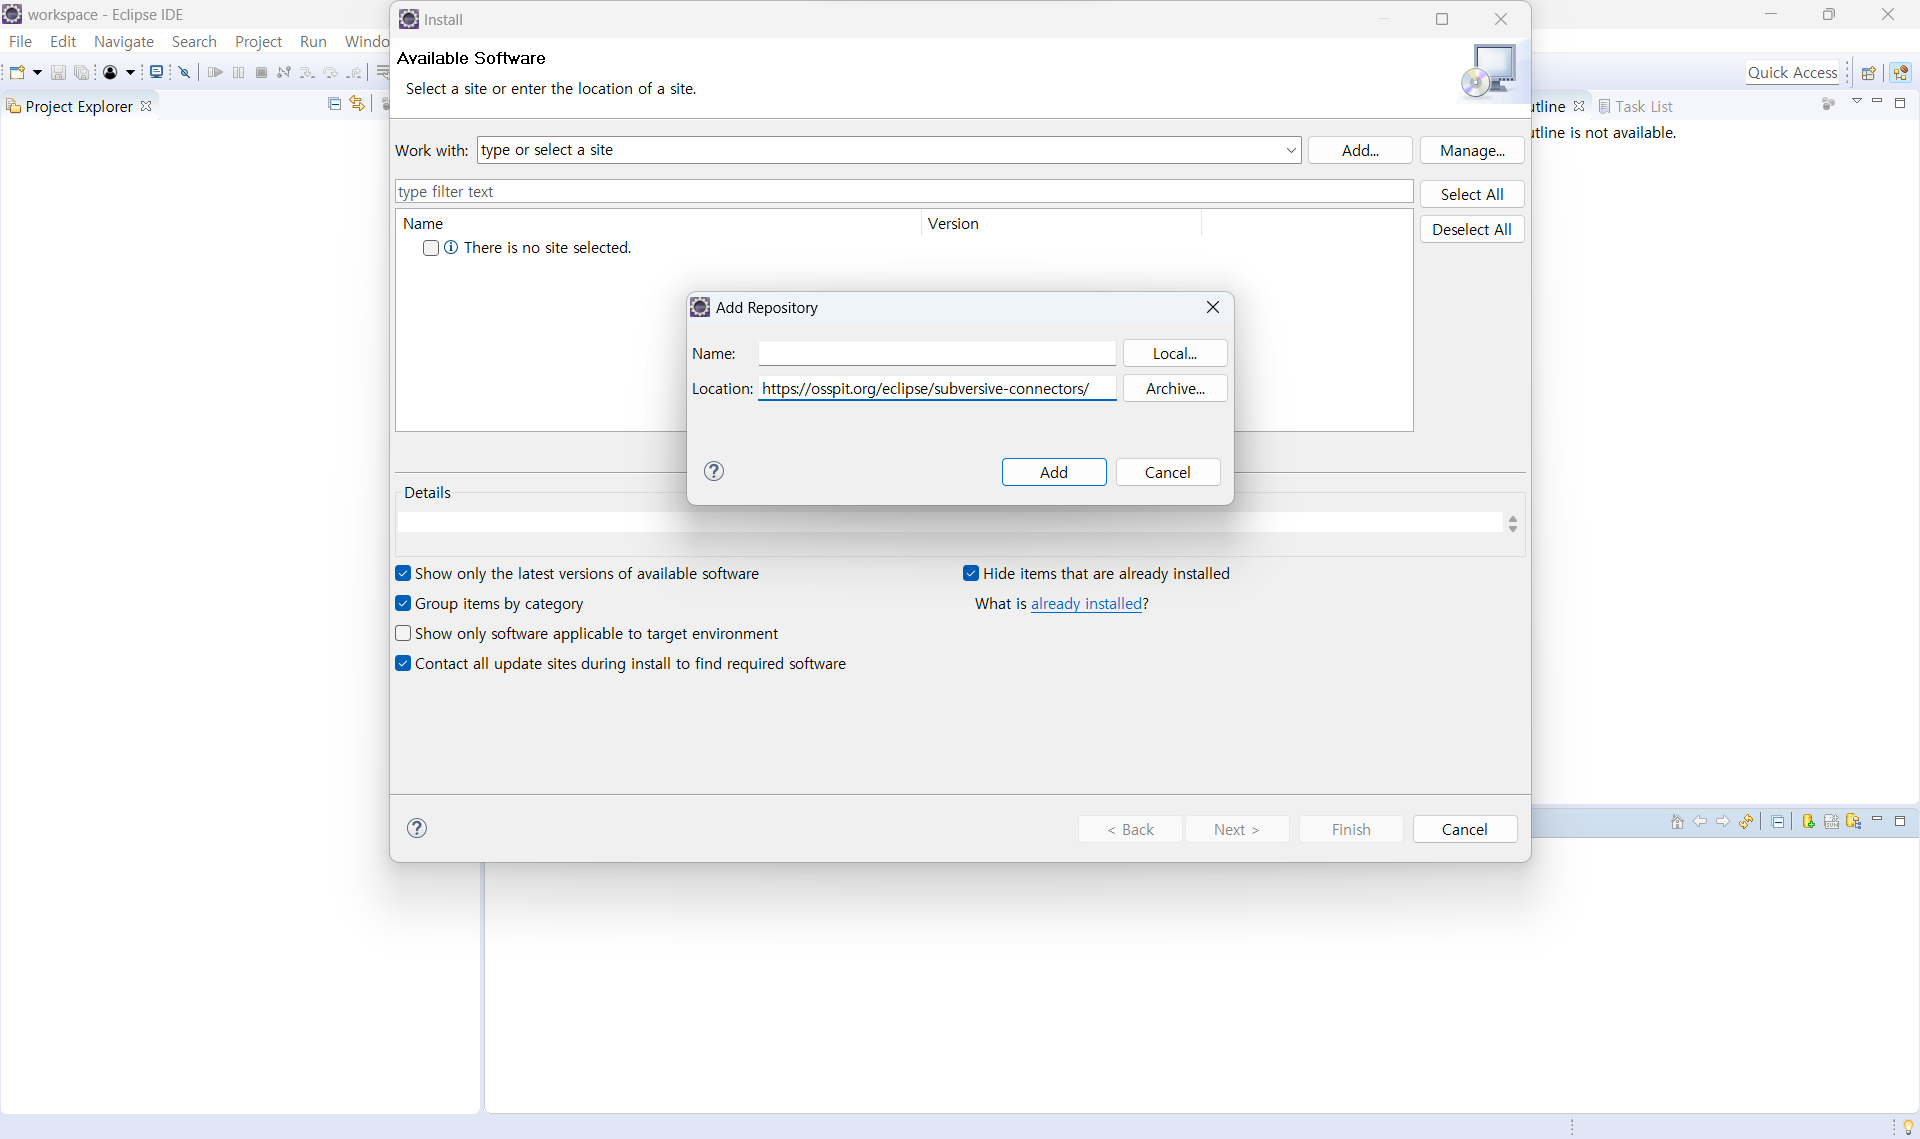Screen dimensions: 1920x1139
Task: Click the Archive... button
Action: (1175, 388)
